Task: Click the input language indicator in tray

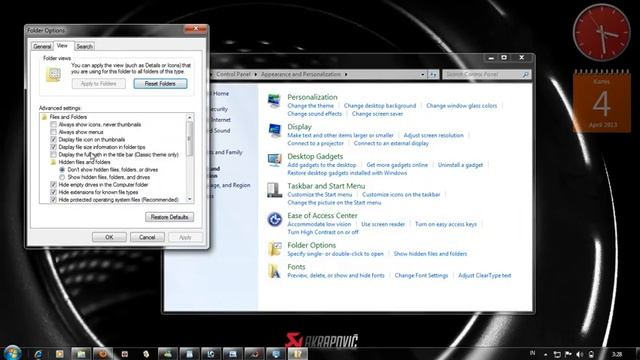Action: click(x=532, y=353)
